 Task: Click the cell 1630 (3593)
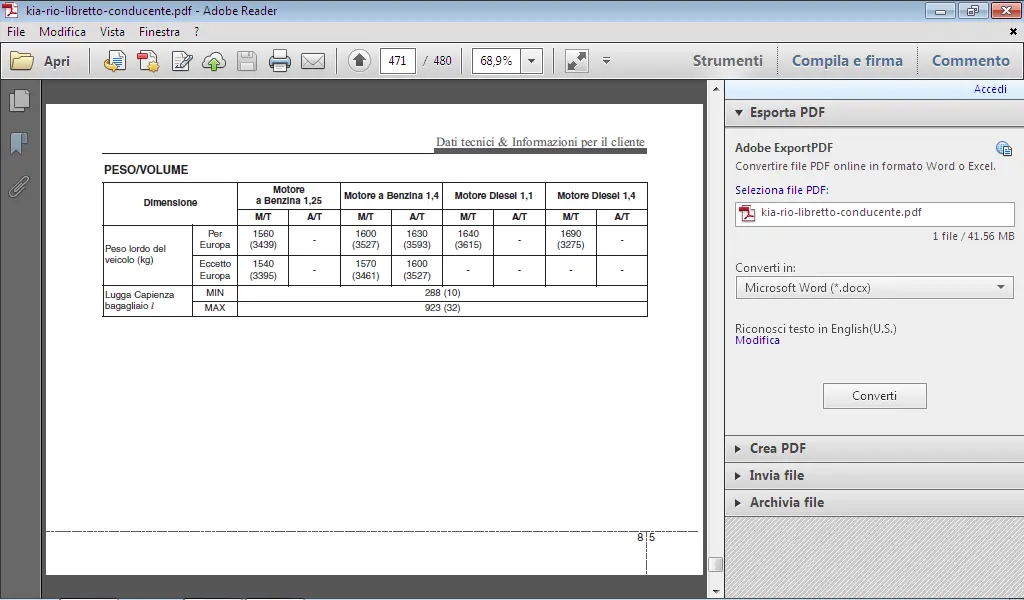click(x=417, y=239)
